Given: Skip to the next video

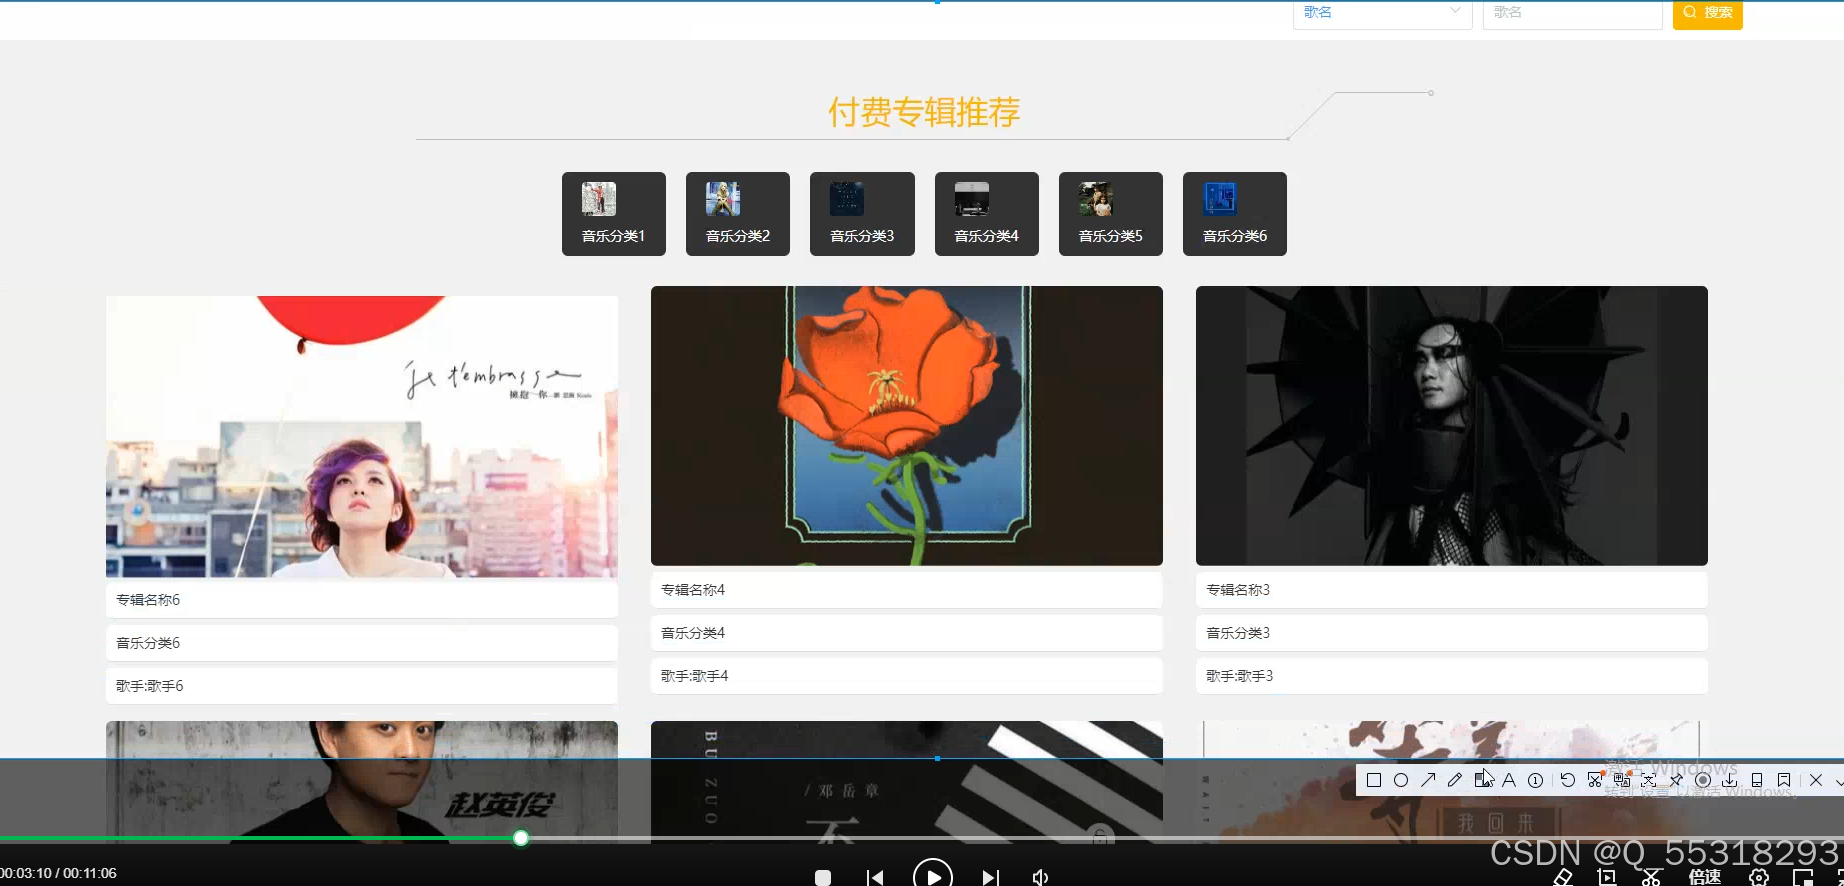Looking at the screenshot, I should coord(990,877).
